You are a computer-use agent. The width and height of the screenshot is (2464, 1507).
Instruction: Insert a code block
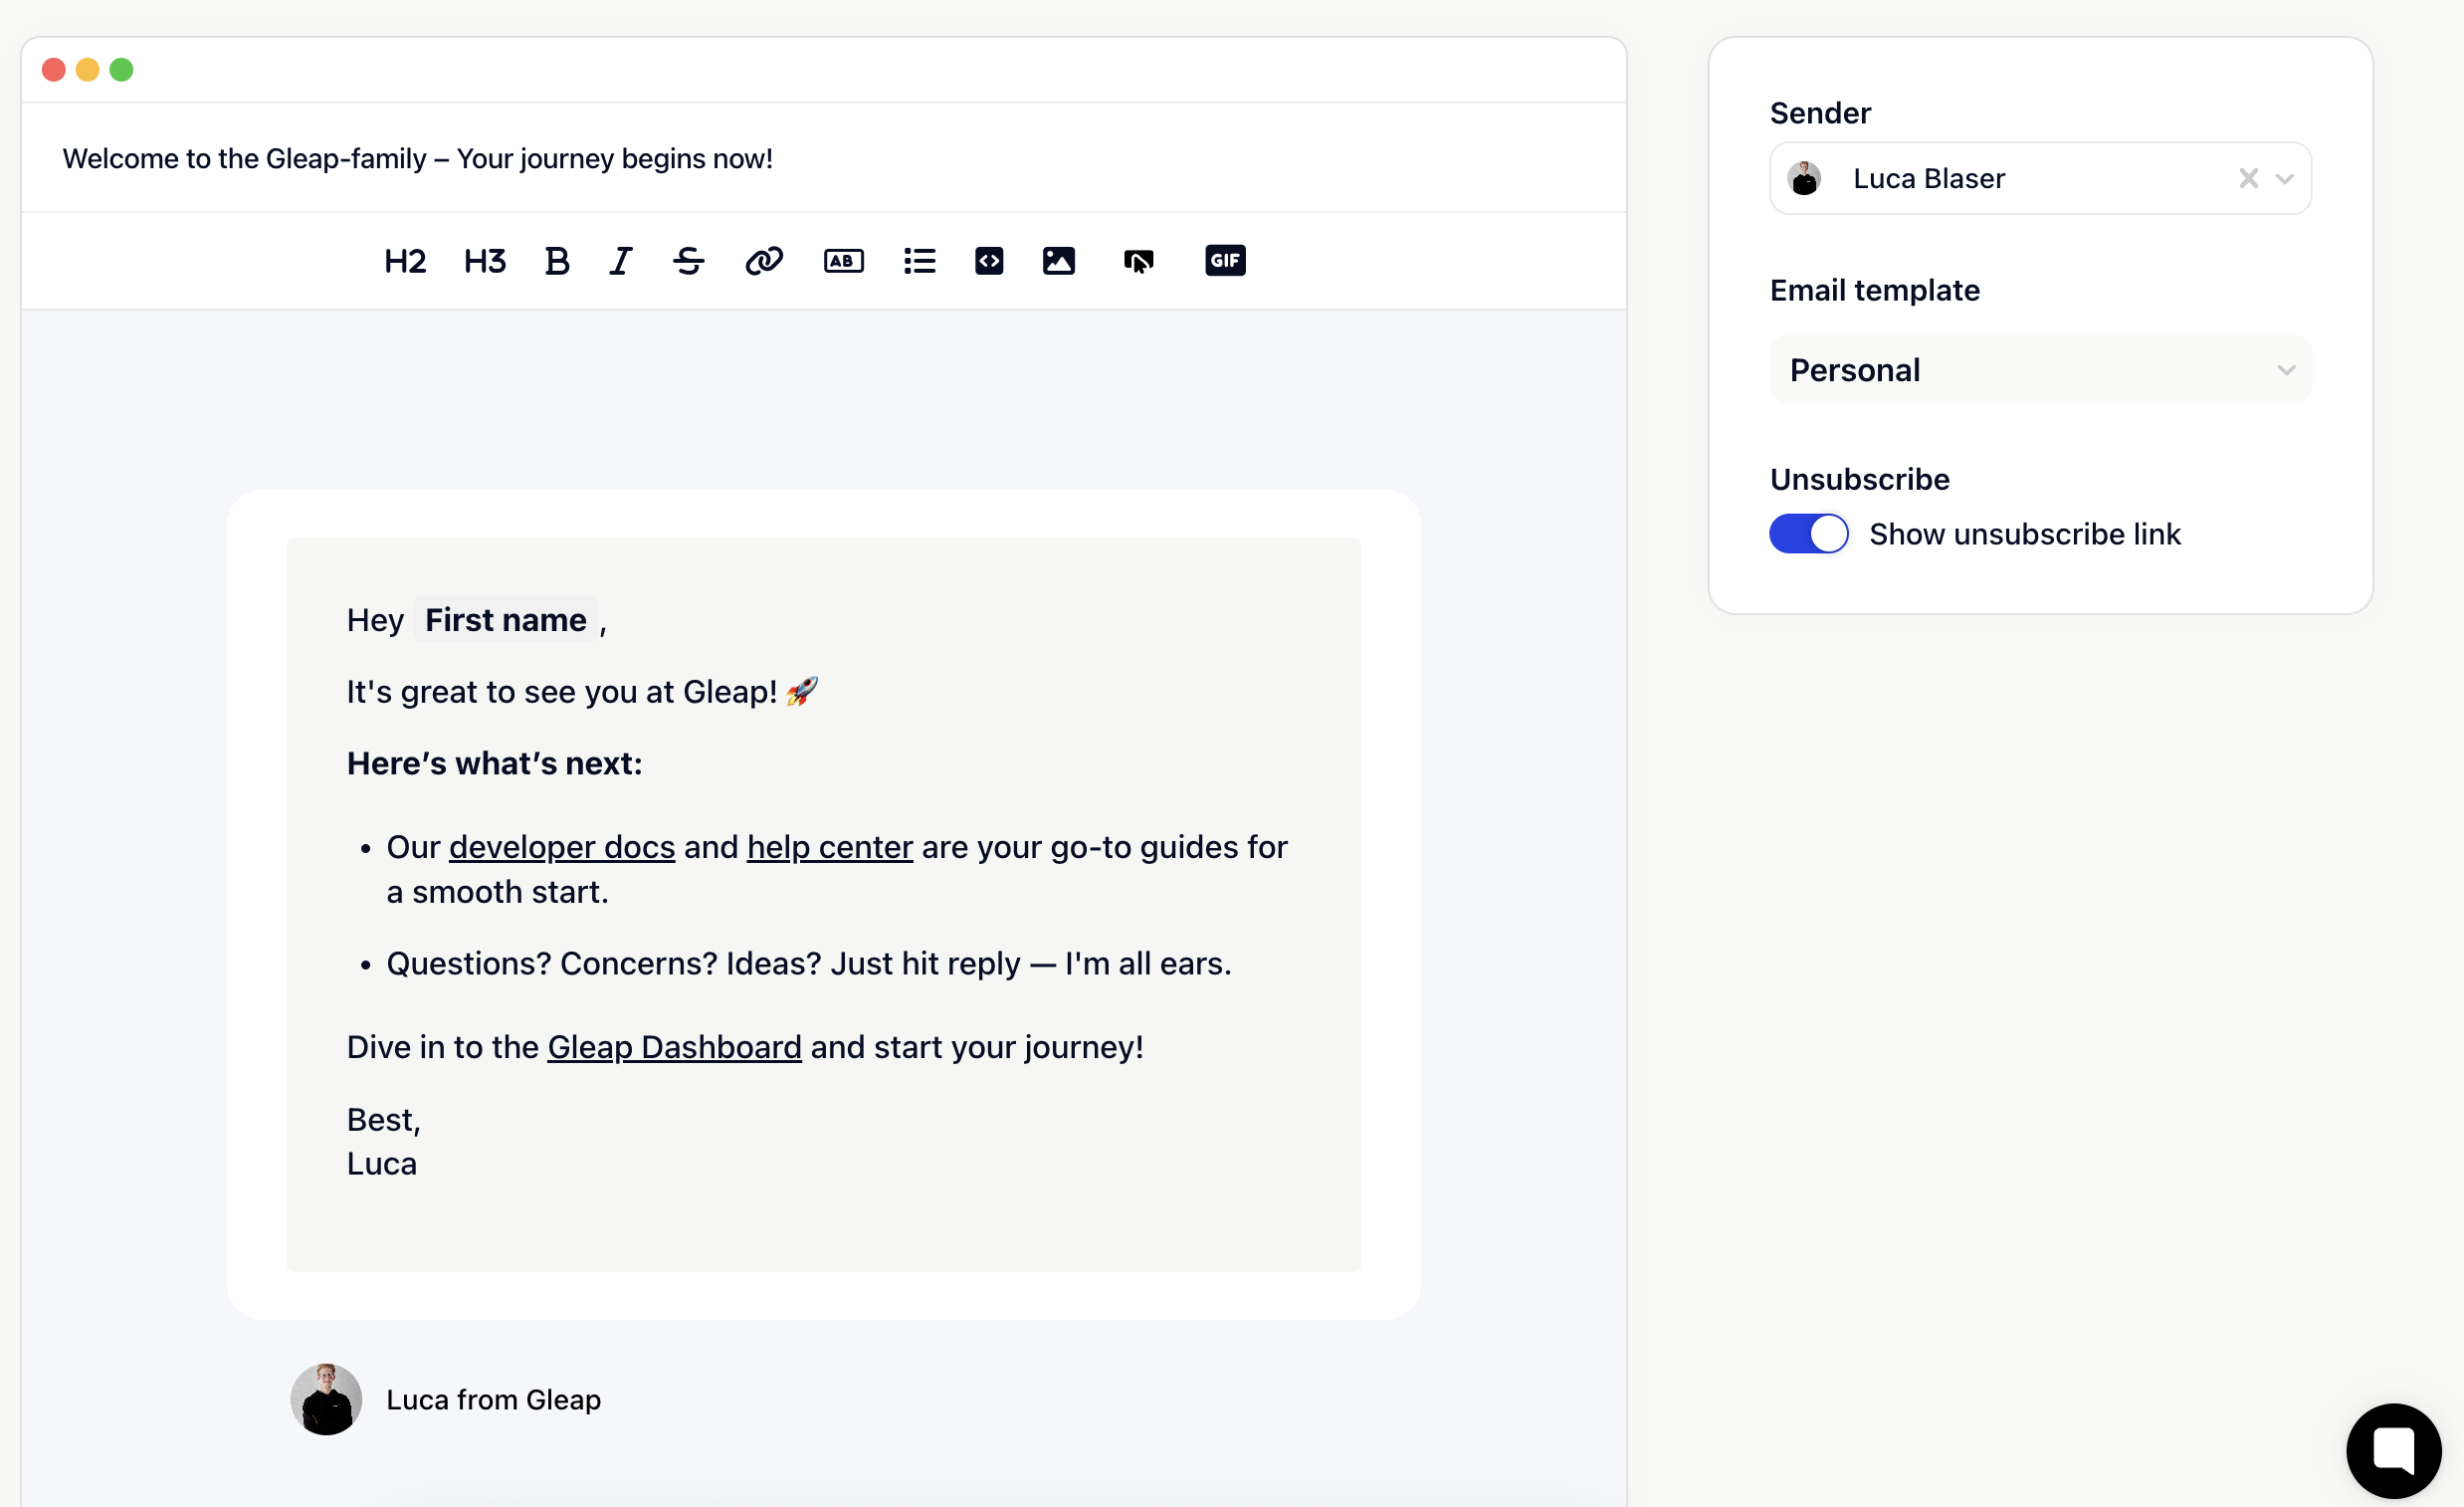click(x=989, y=261)
